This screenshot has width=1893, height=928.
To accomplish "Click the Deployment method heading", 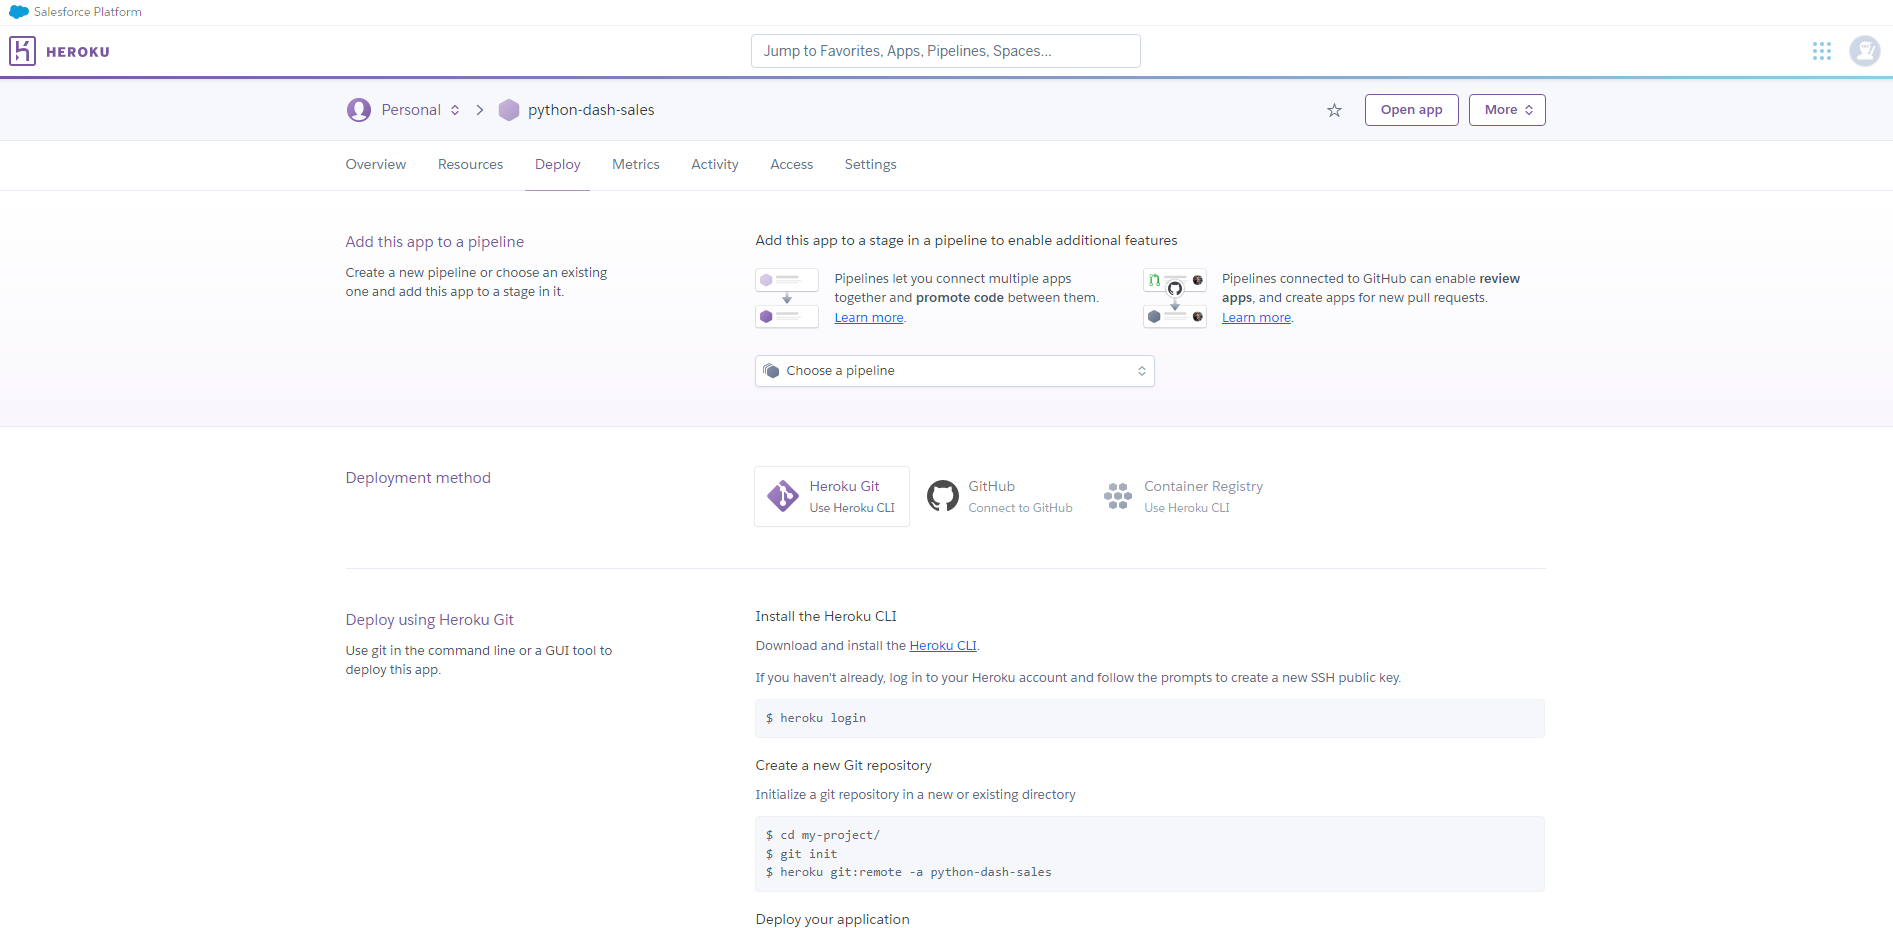I will (x=418, y=478).
